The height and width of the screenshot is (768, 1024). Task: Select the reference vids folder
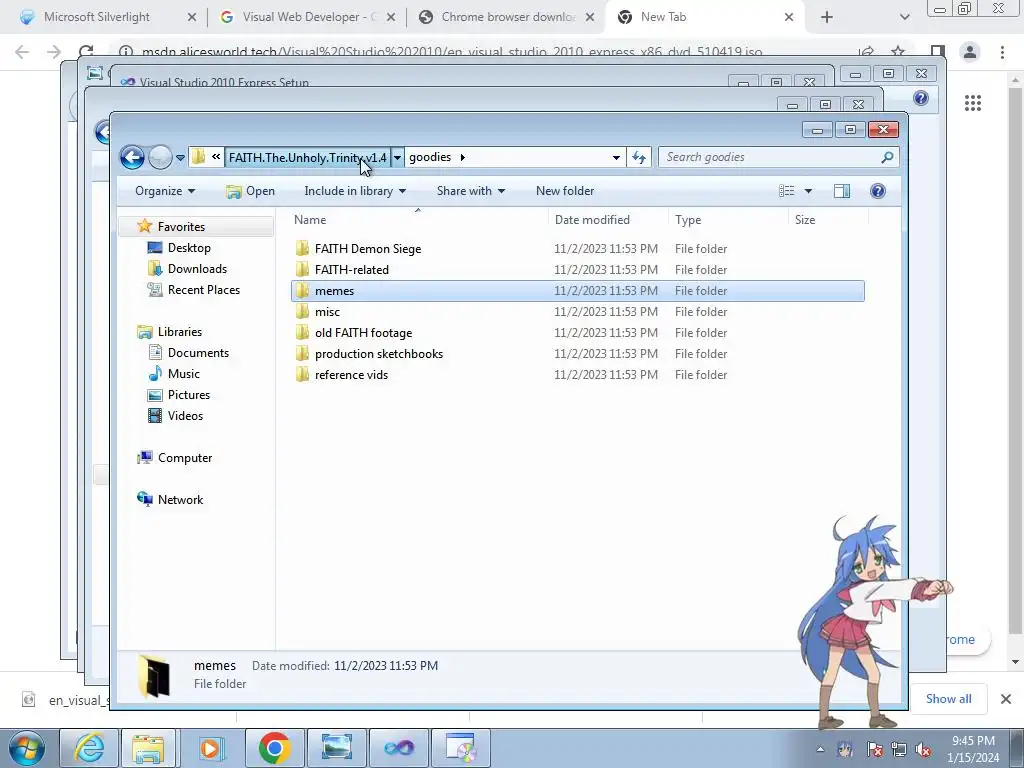pos(577,375)
